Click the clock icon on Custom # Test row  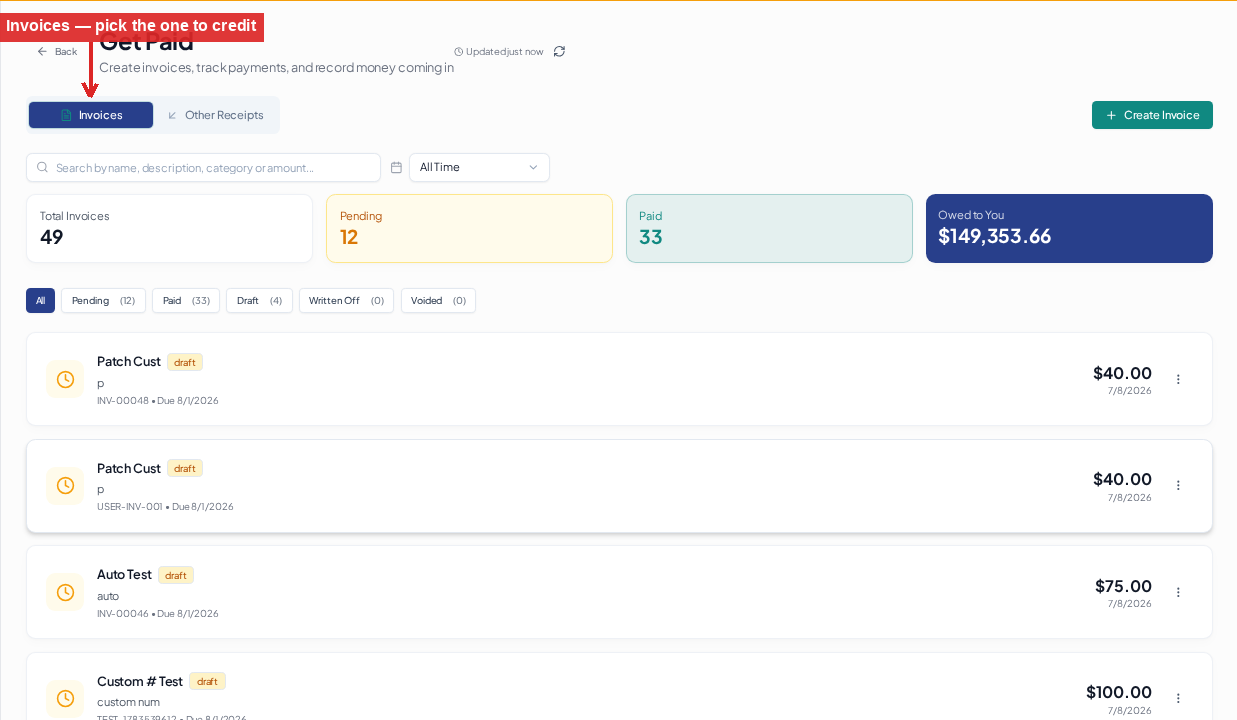click(65, 698)
